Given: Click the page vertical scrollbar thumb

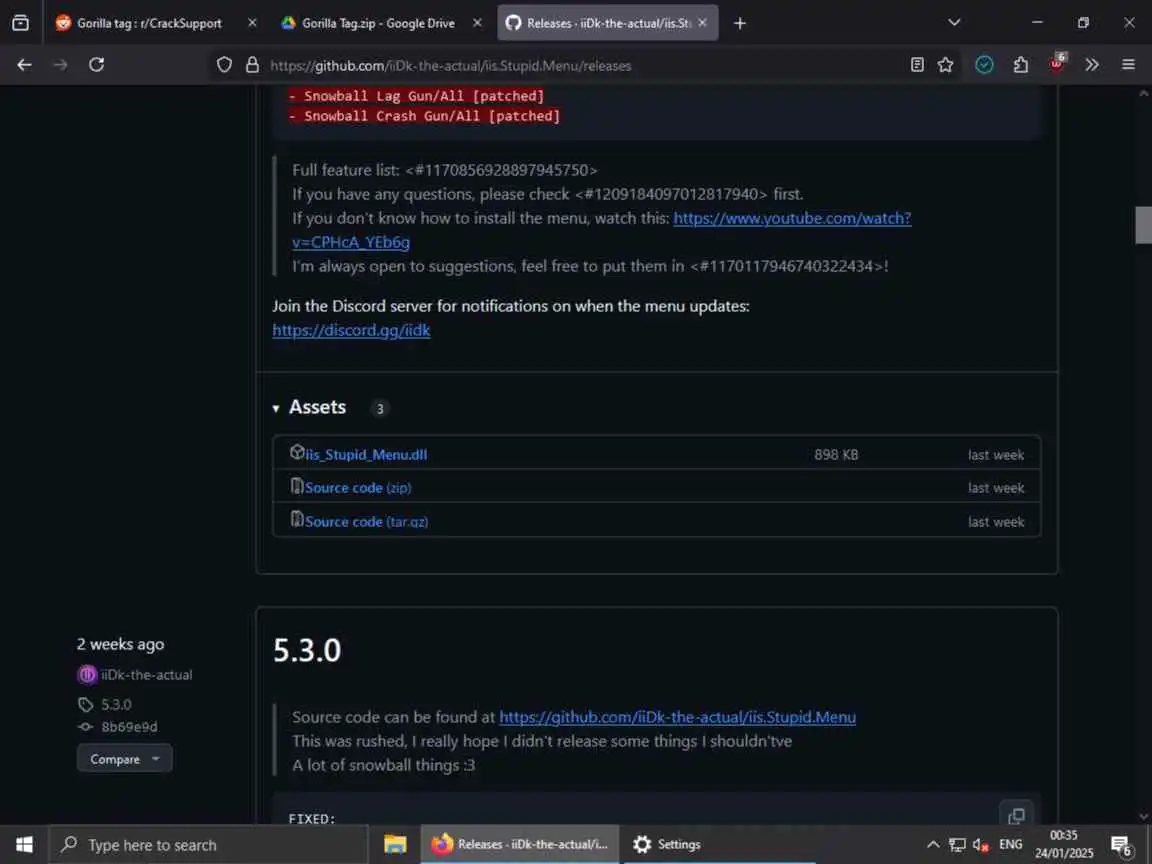Looking at the screenshot, I should pos(1143,225).
